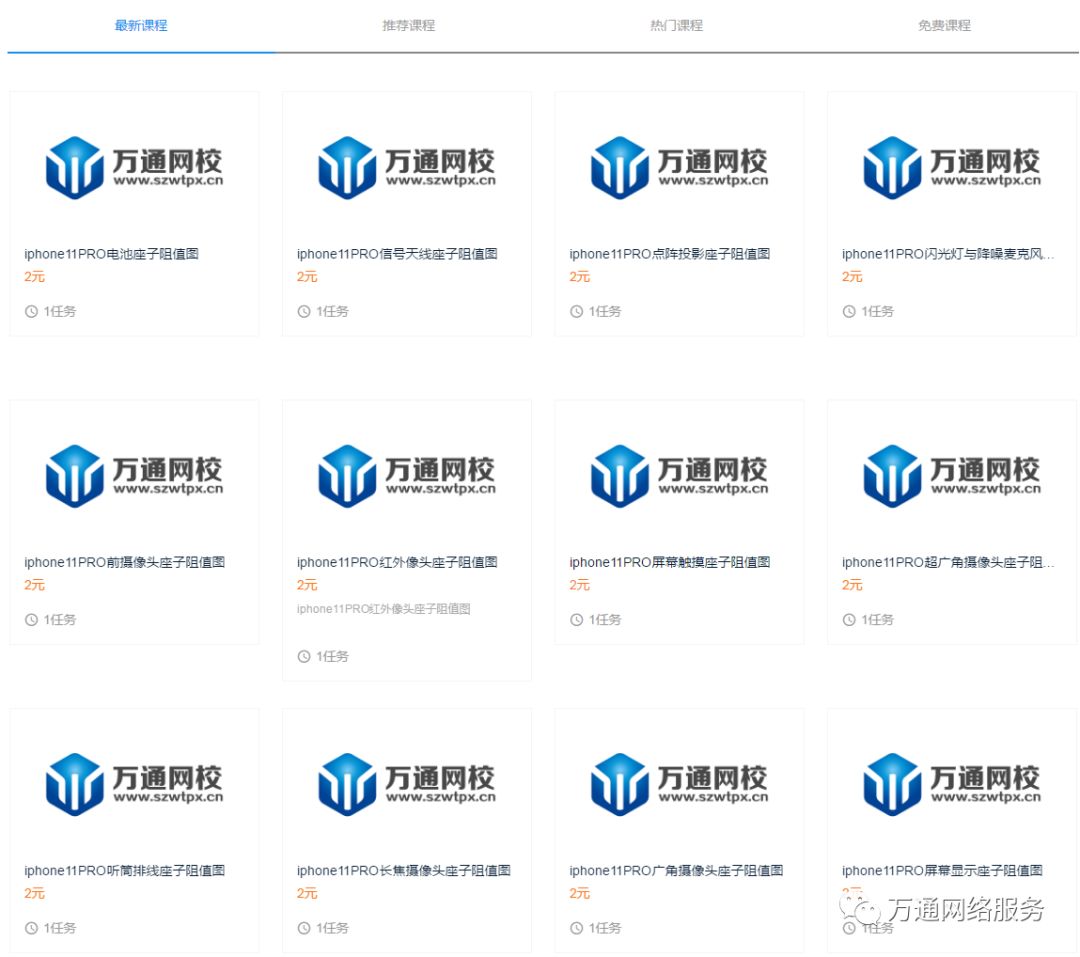Click thumbnail of 长焦摄像头座子阻值图 course
Viewport: 1080px width, 957px height.
pos(407,784)
